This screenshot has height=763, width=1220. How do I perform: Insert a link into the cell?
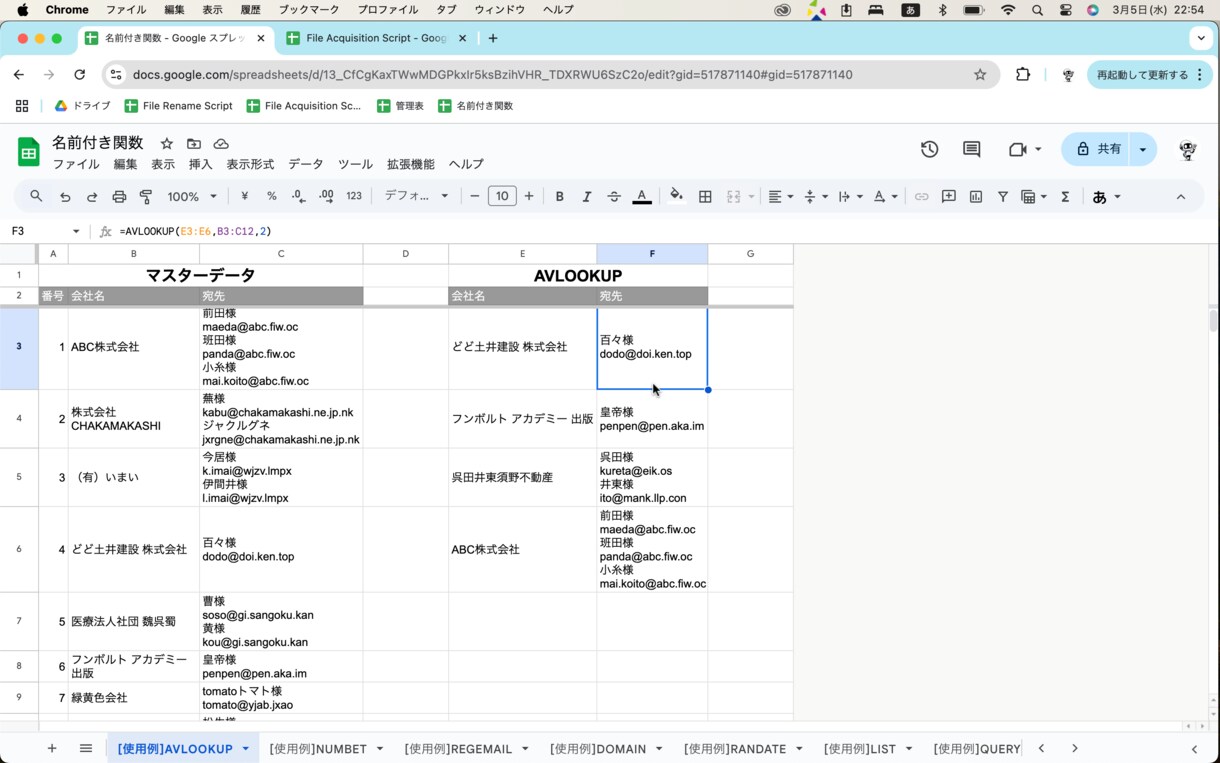tap(921, 197)
